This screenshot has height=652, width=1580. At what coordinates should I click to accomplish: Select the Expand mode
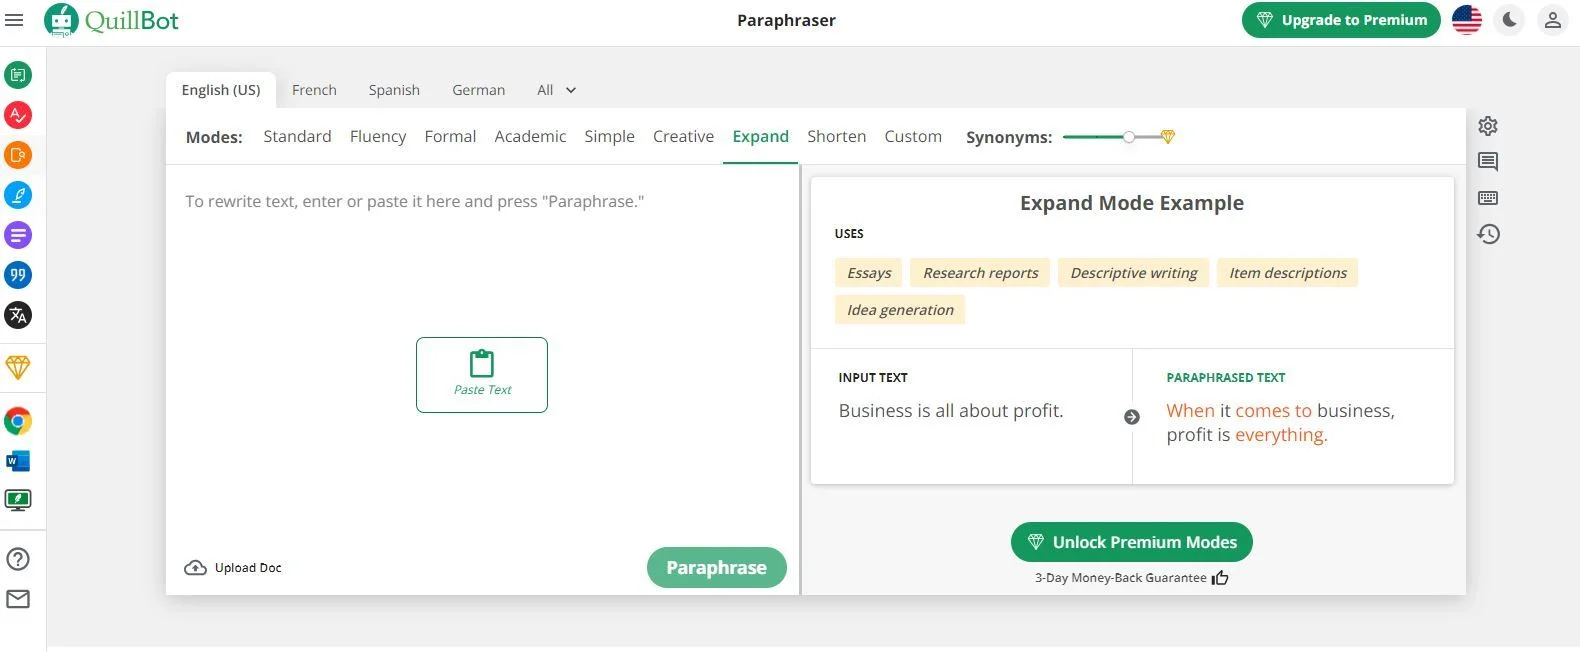pos(760,137)
